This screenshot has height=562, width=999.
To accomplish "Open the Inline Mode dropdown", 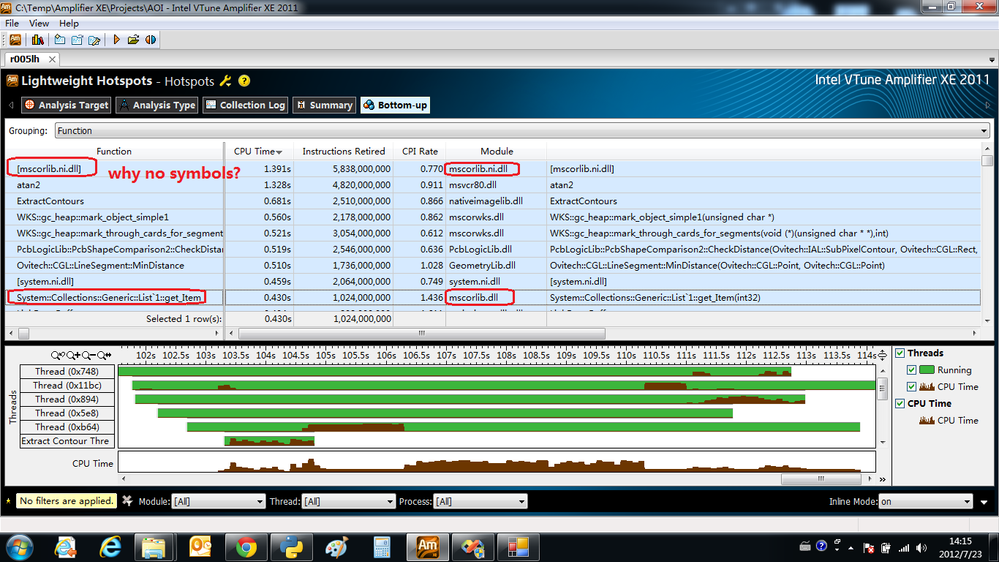I will [x=925, y=501].
